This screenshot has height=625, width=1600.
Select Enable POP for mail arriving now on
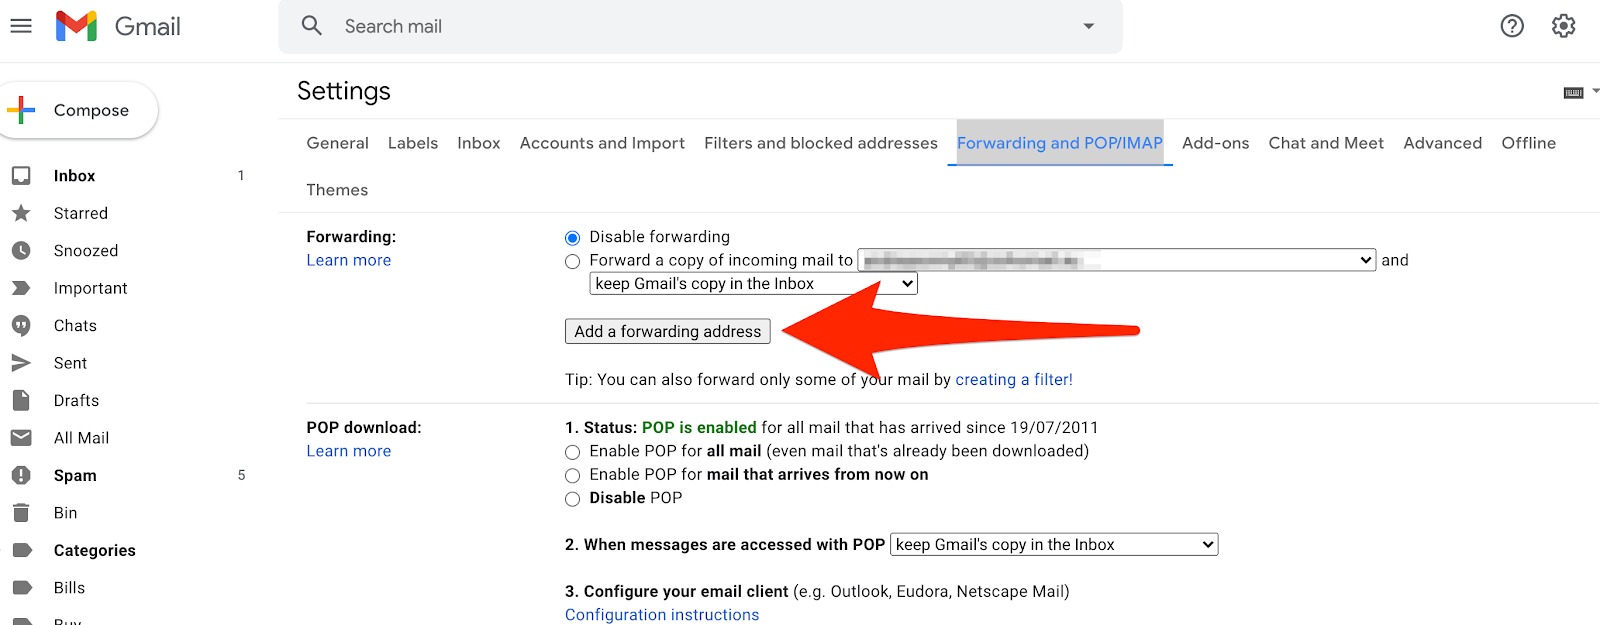pyautogui.click(x=572, y=476)
